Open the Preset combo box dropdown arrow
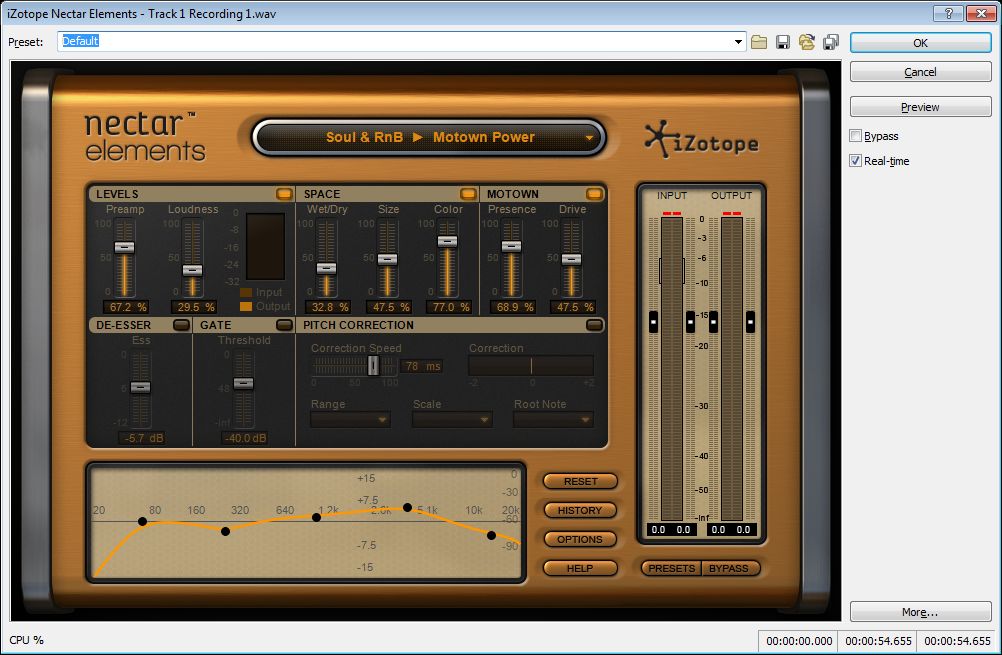 738,42
